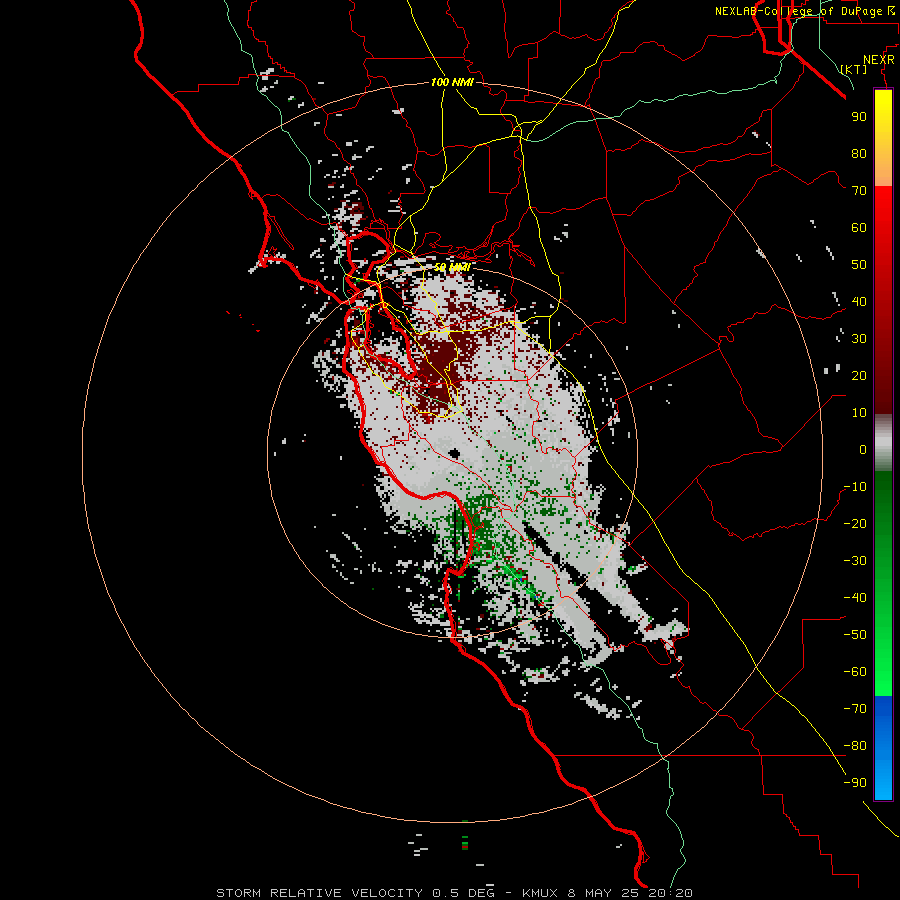Pick the gray zero-velocity colorbar segment
The width and height of the screenshot is (900, 900).
click(883, 443)
